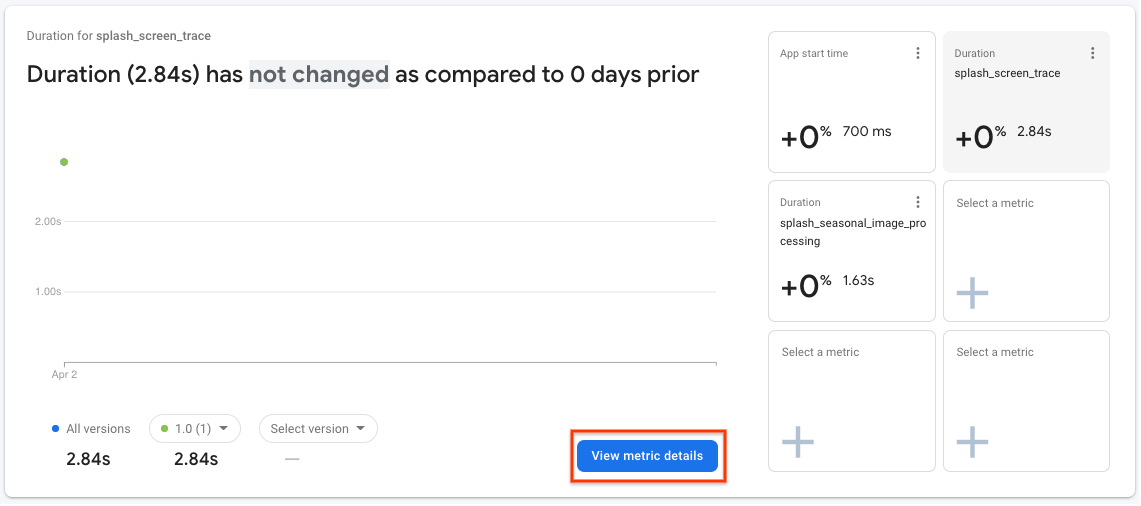The height and width of the screenshot is (506, 1141).
Task: Open splash_screen_trace card three-dot menu
Action: click(1092, 54)
